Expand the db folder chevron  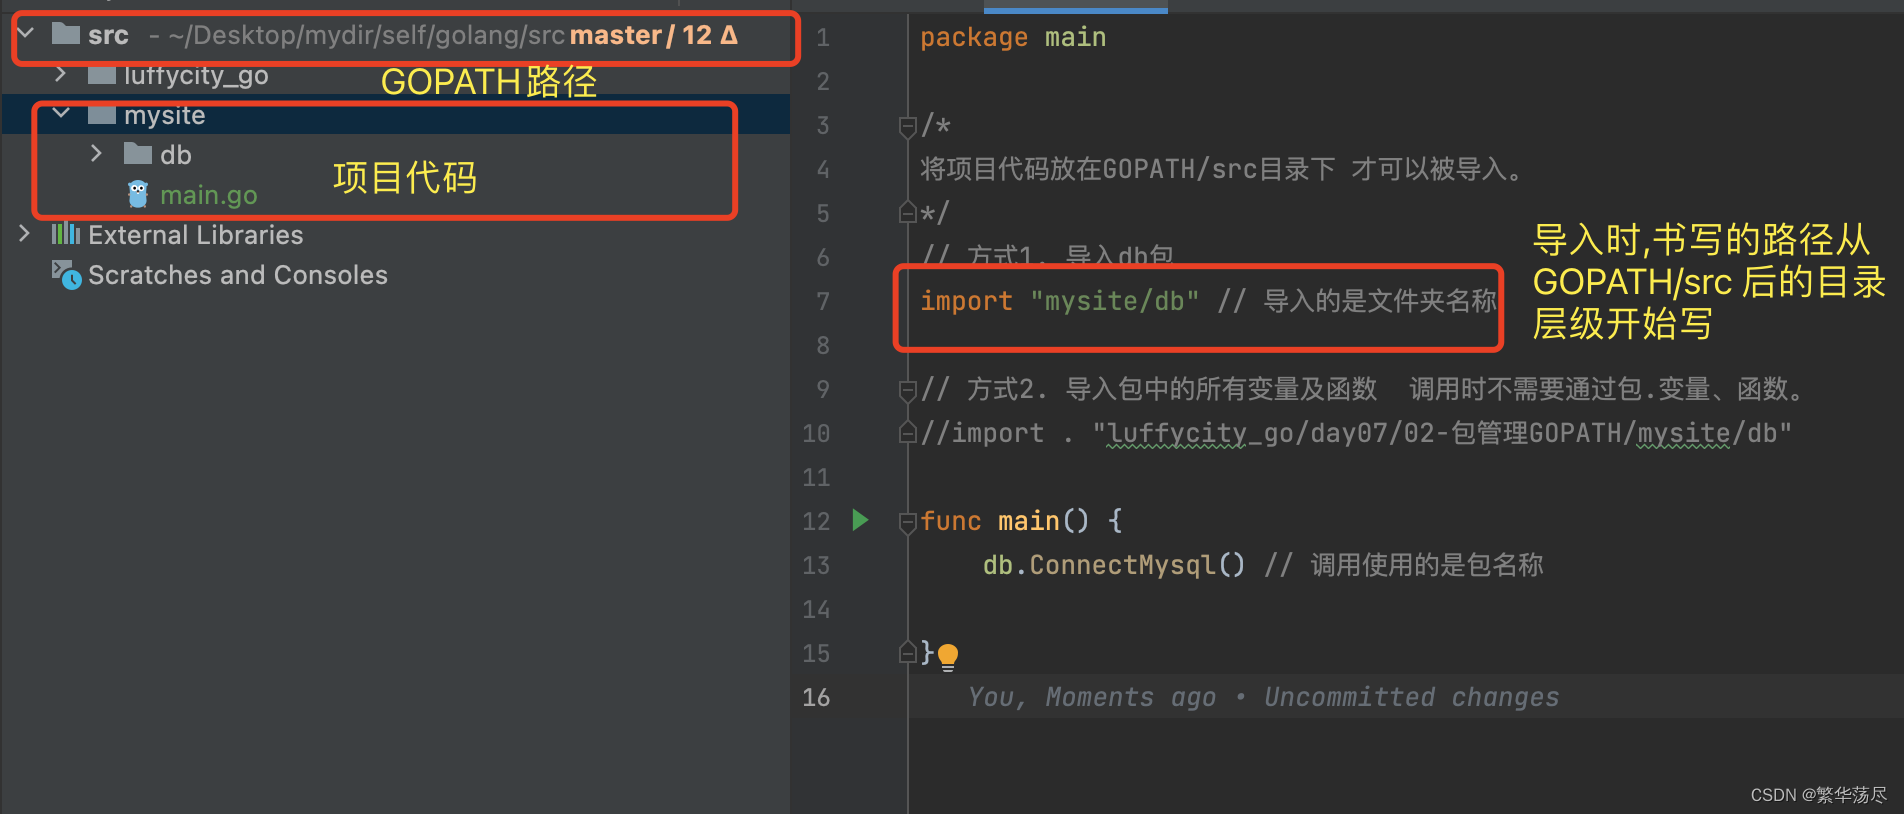(x=96, y=154)
